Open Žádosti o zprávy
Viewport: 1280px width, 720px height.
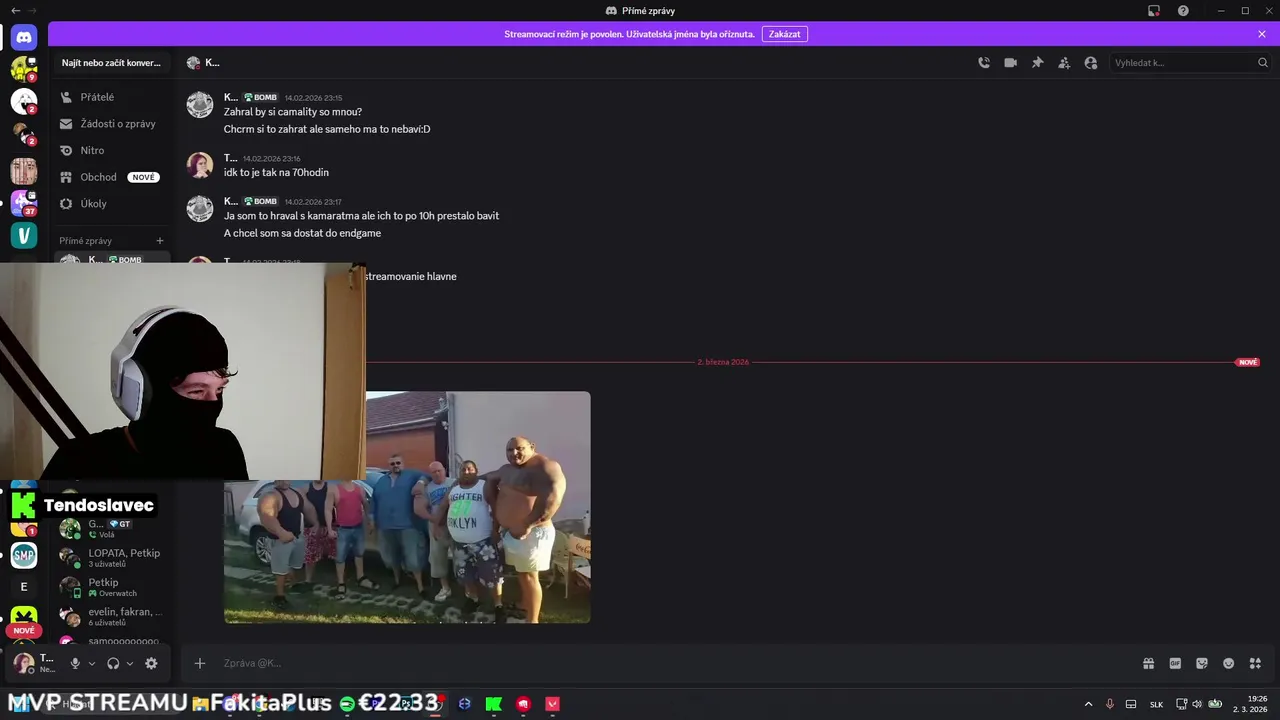coord(110,124)
